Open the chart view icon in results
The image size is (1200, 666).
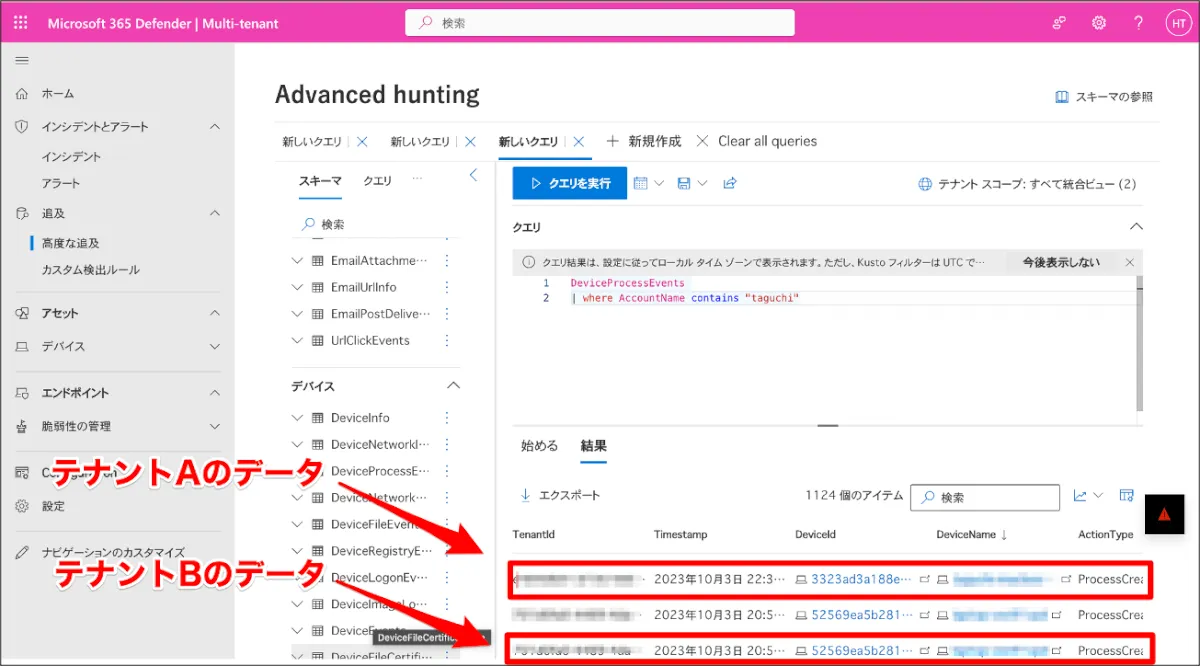(1080, 496)
